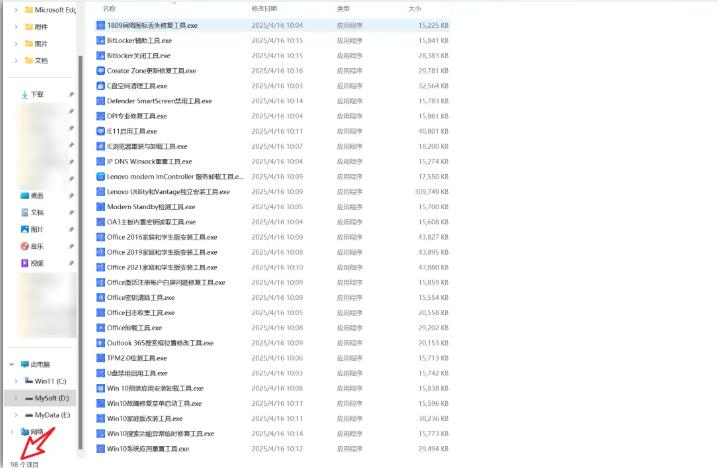Click the 98 个项目 status bar text
718x468 pixels.
[x=25, y=464]
